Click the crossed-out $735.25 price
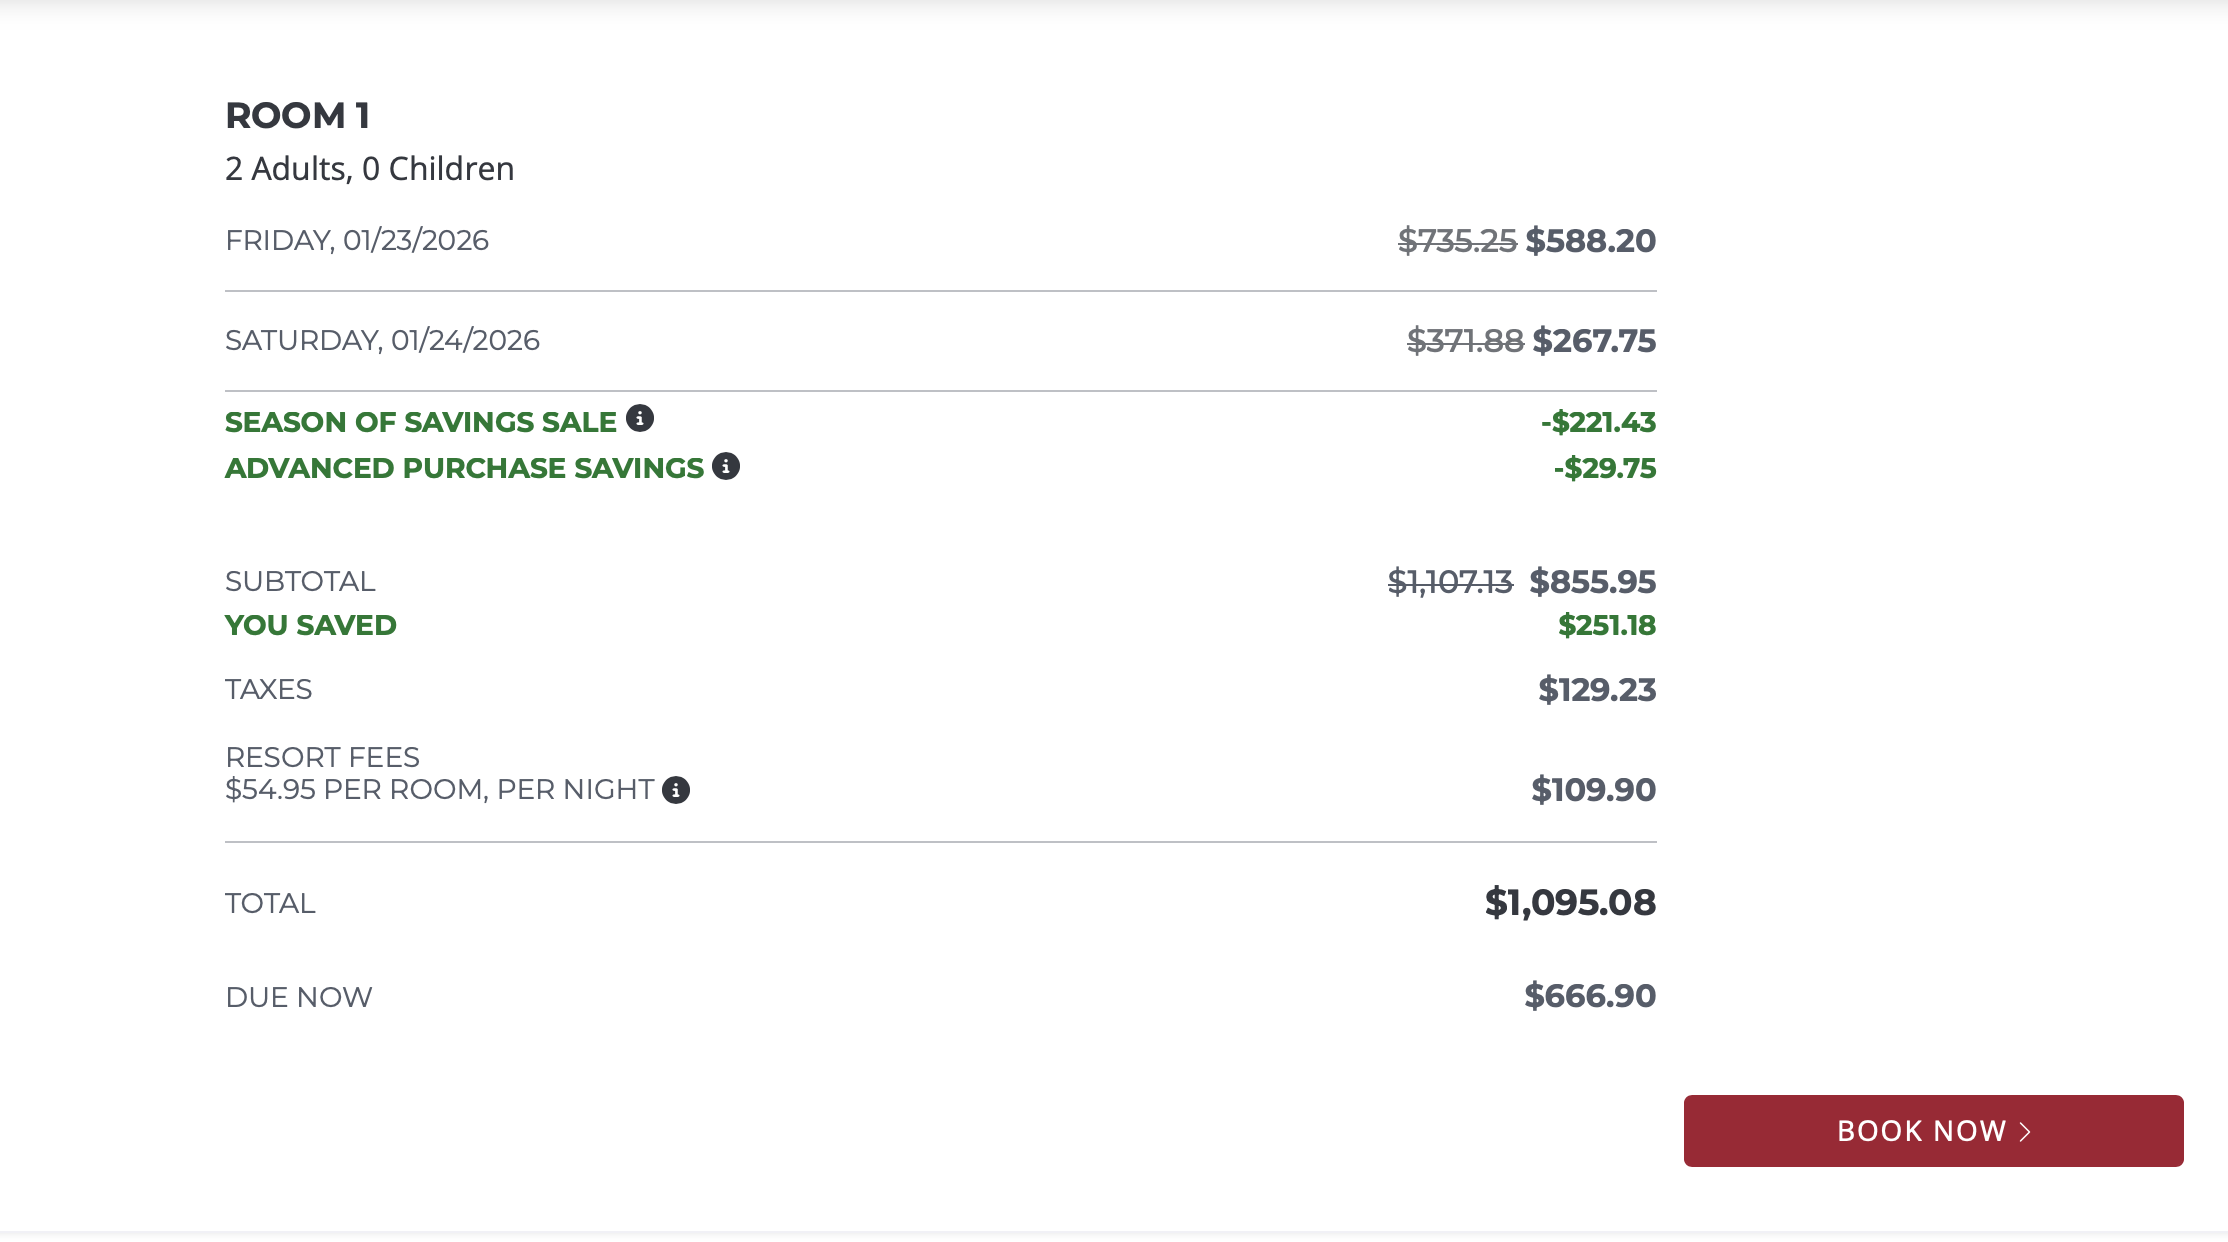Screen dimensions: 2228x1242 1457,241
